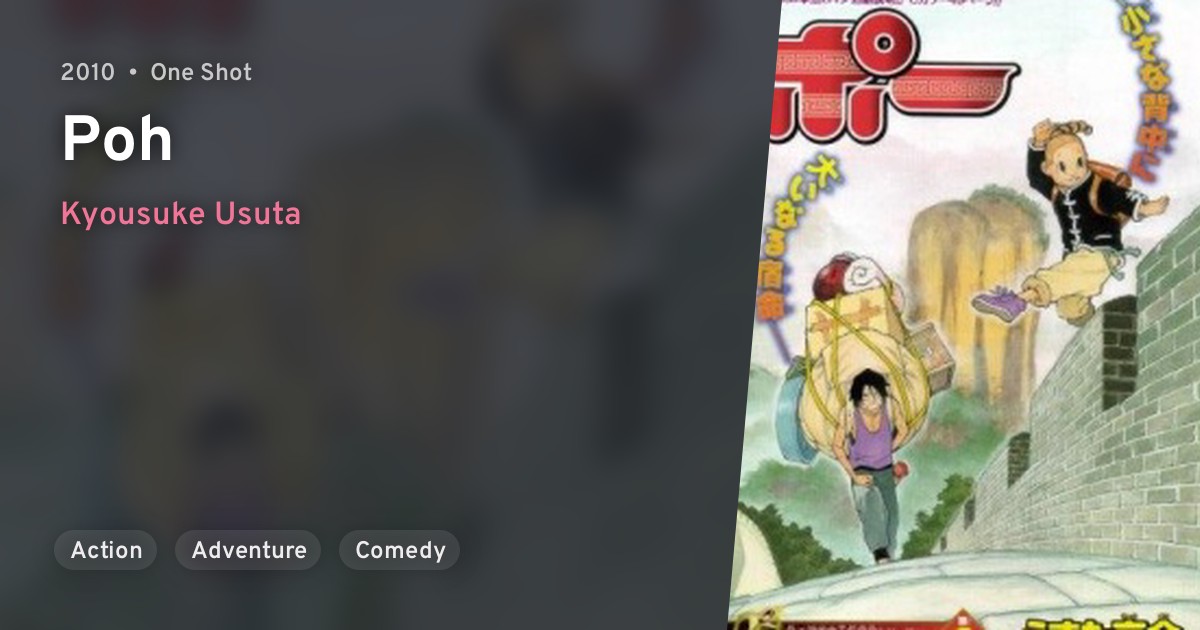This screenshot has width=1200, height=630.
Task: Open the manga cover image
Action: 965,315
